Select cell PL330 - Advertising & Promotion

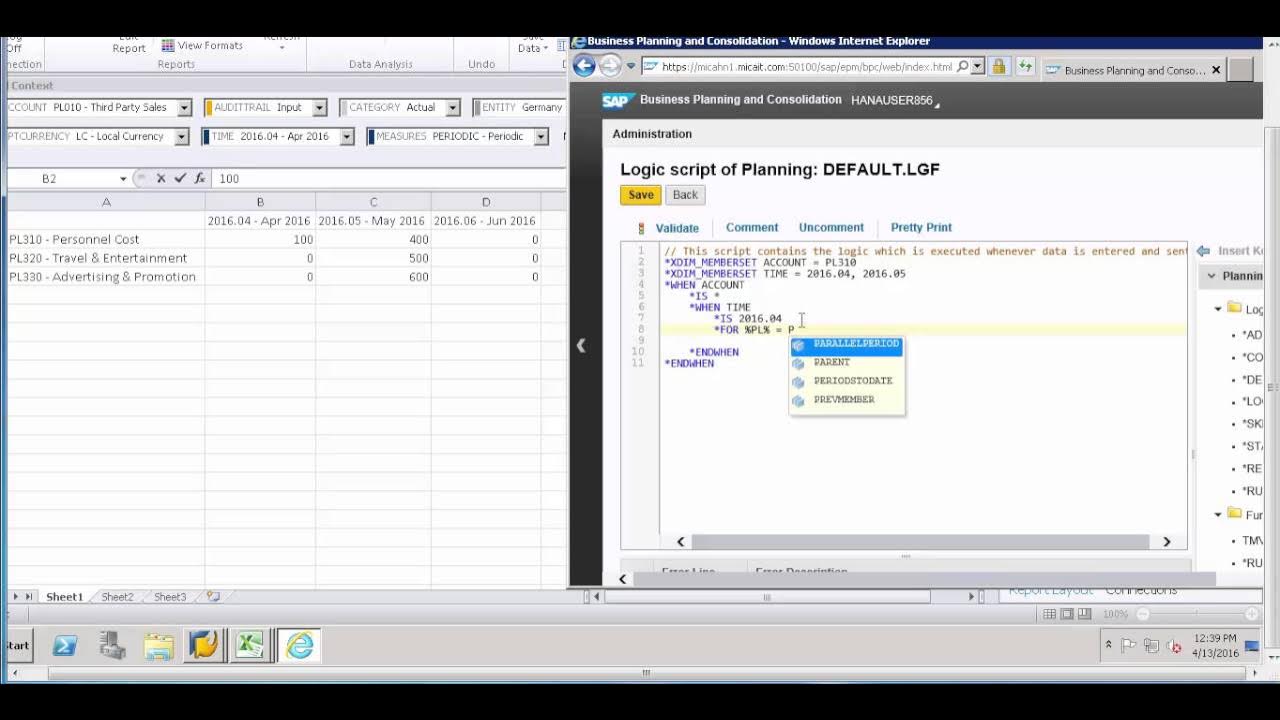[106, 277]
